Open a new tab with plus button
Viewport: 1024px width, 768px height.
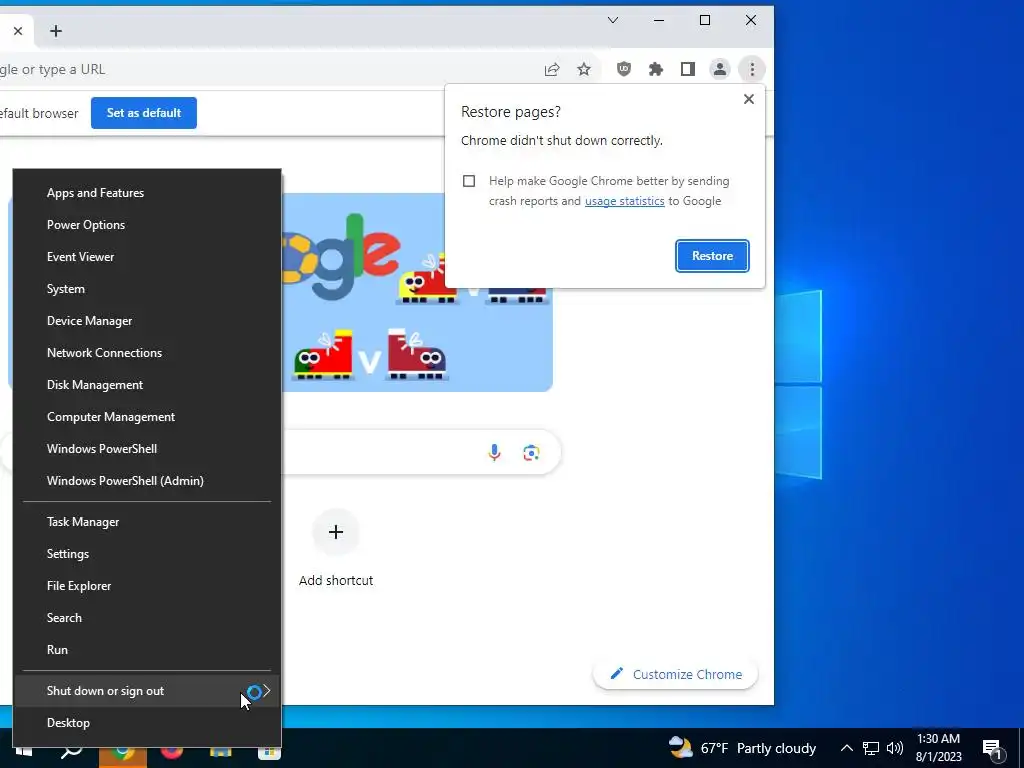pos(56,31)
